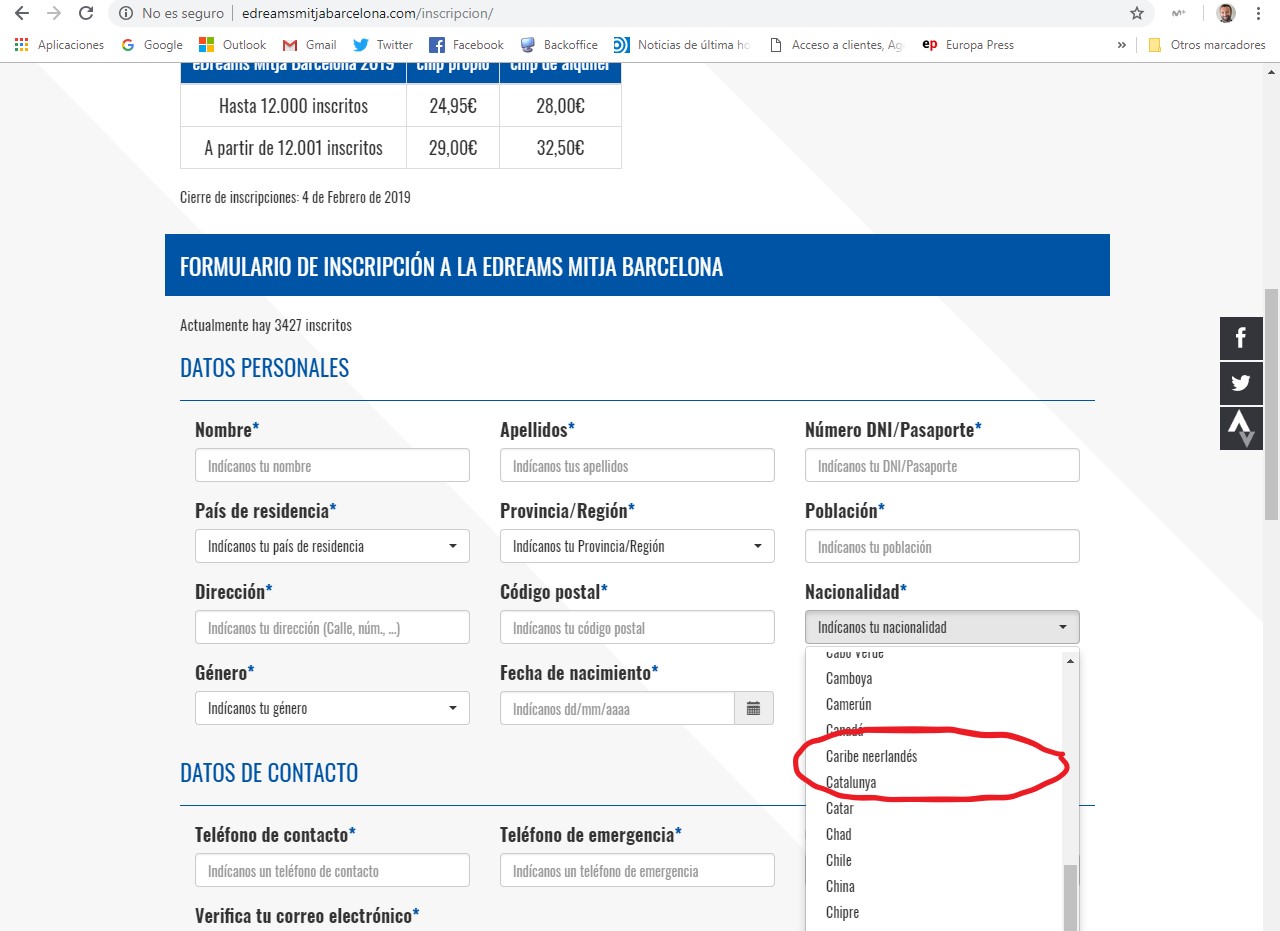Click nationality list scrollbar up arrow
Screen dimensions: 1280x931
(1070, 661)
